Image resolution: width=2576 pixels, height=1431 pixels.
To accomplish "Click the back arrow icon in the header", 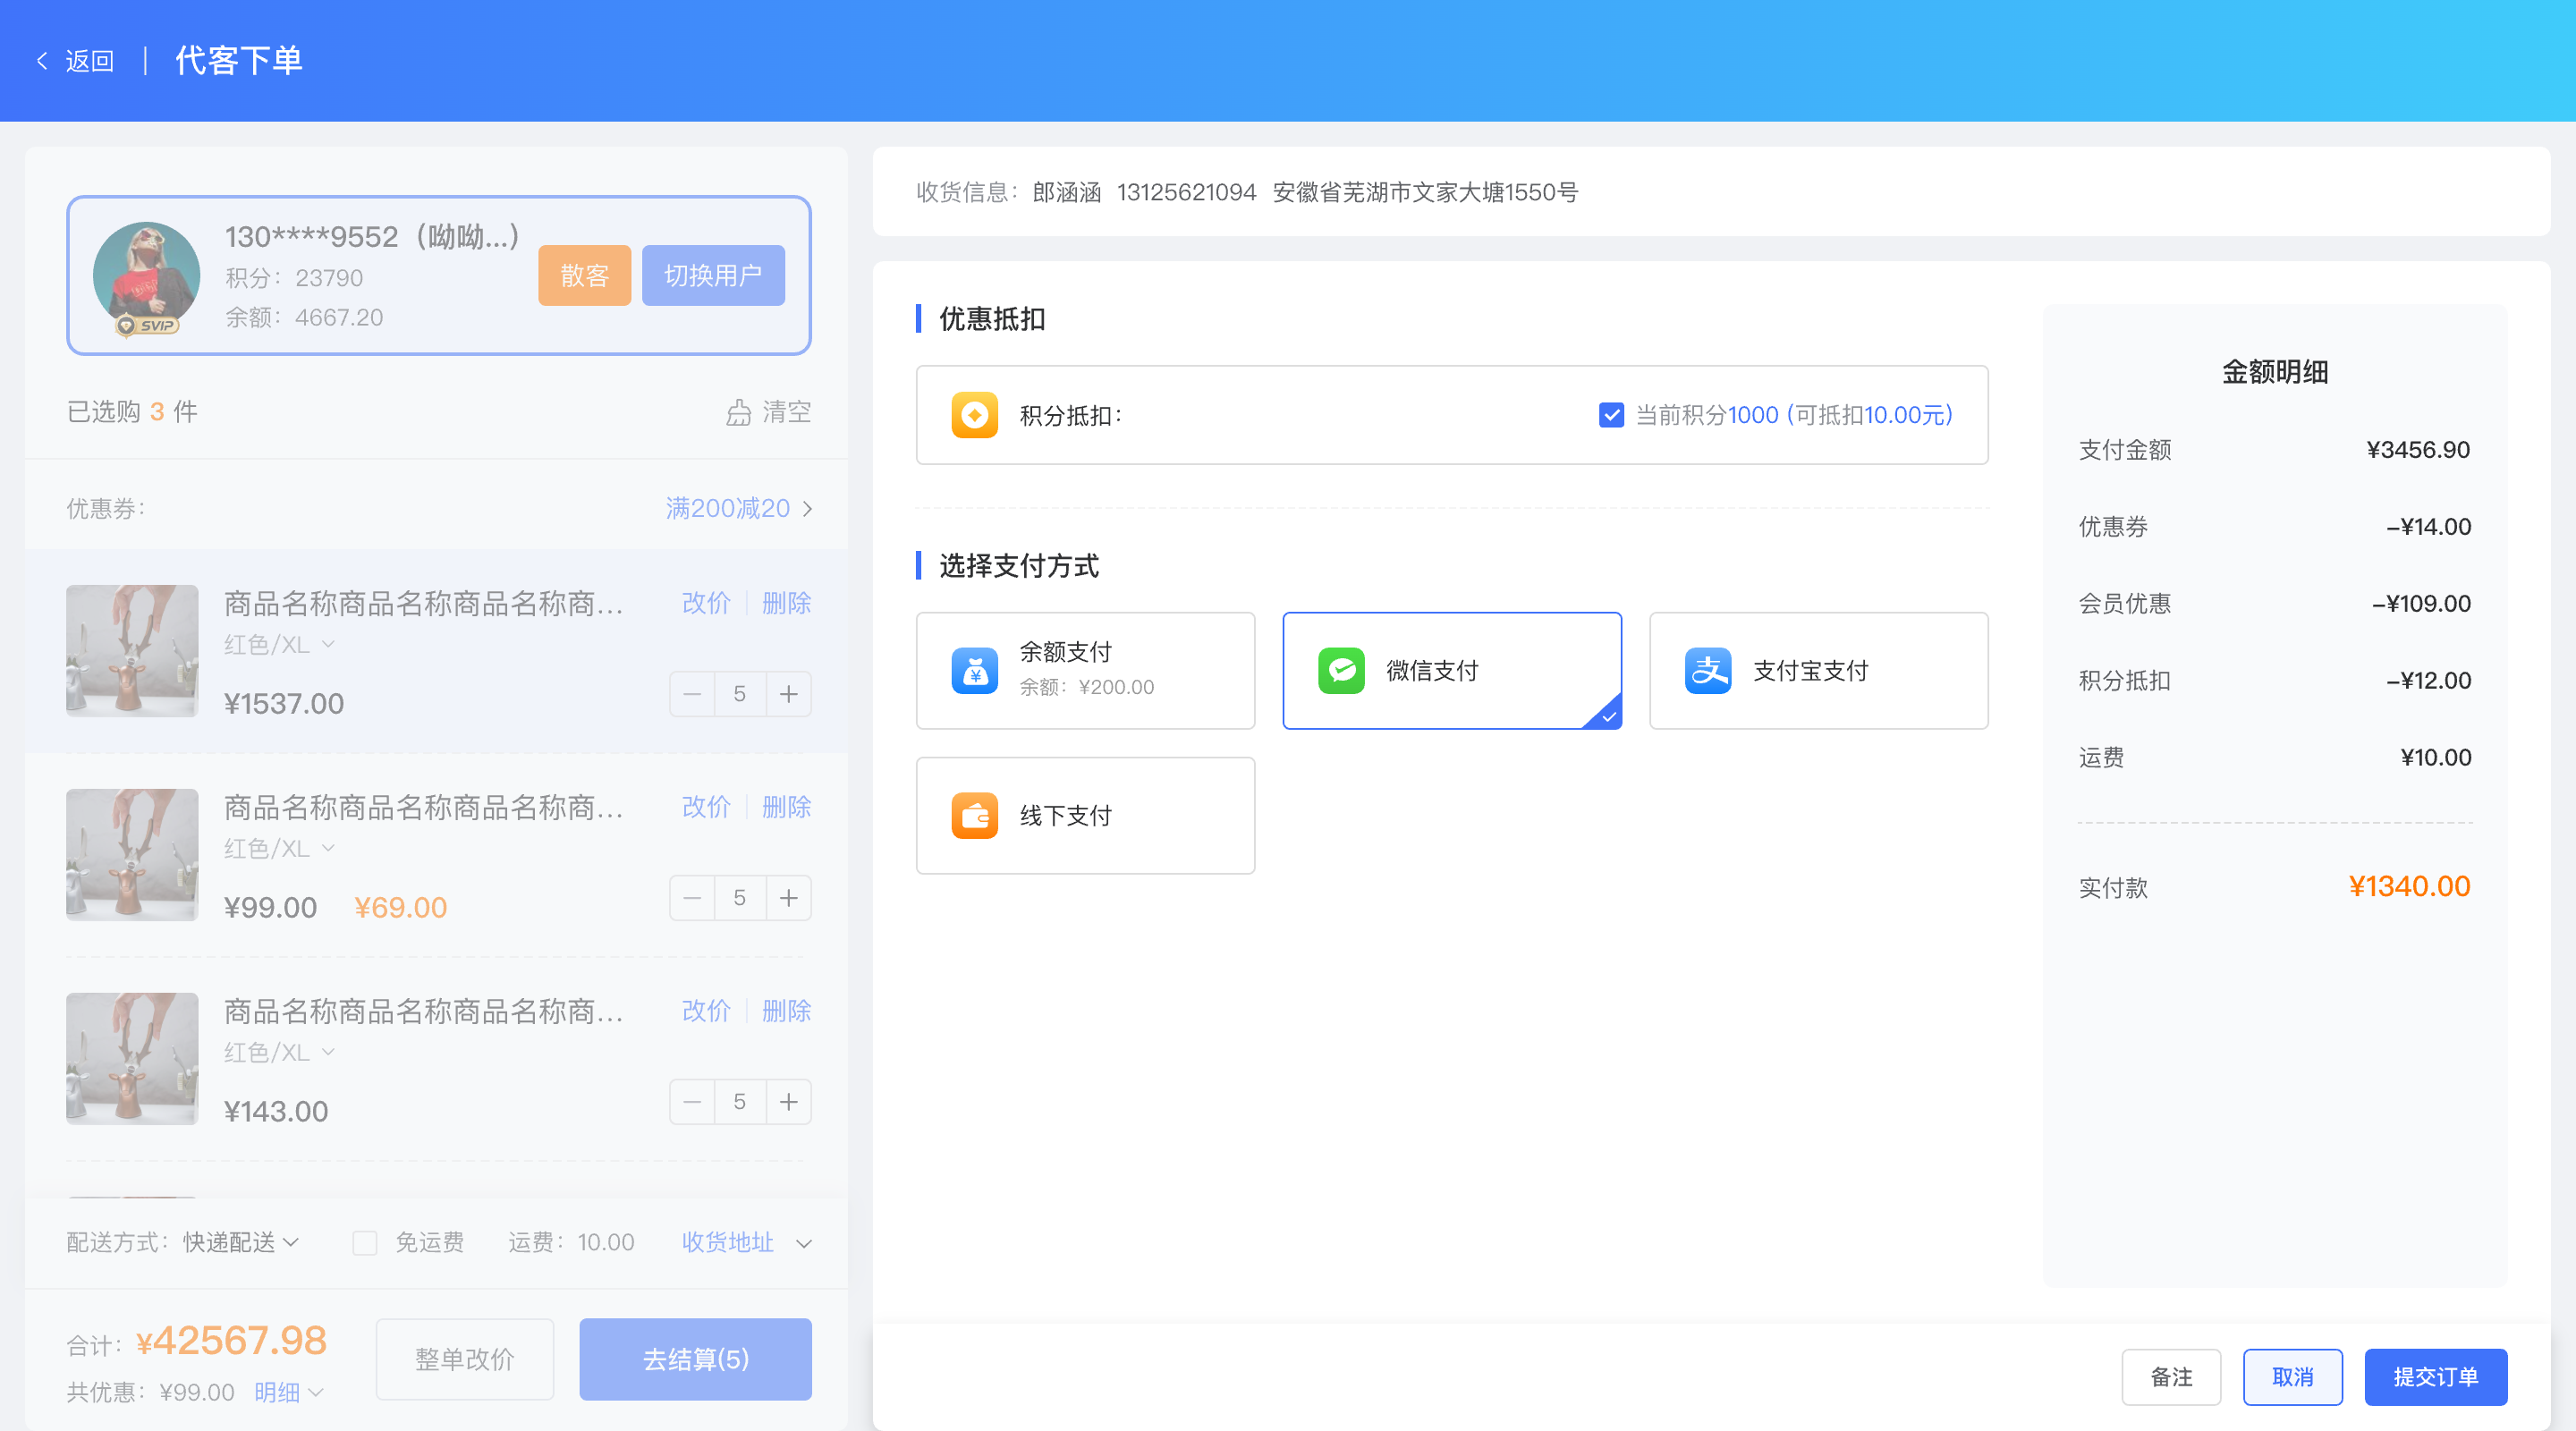I will pyautogui.click(x=42, y=61).
